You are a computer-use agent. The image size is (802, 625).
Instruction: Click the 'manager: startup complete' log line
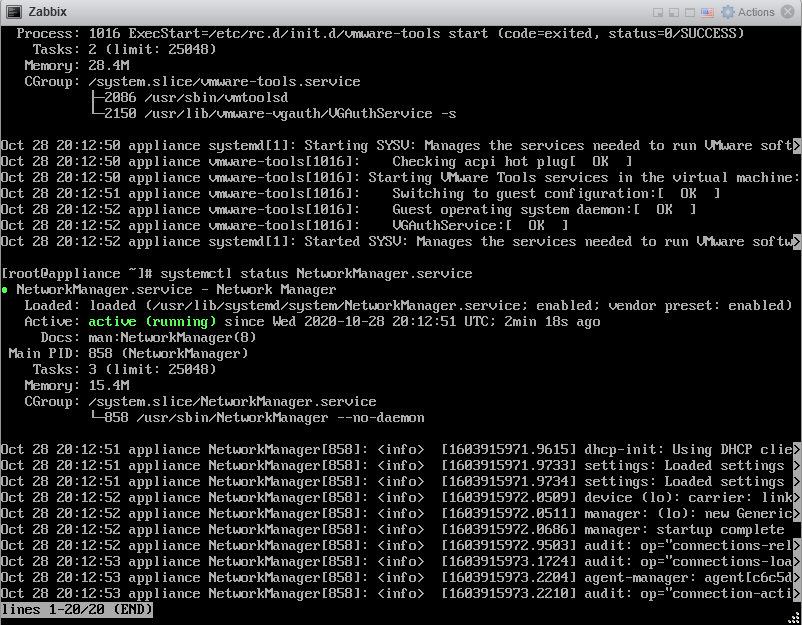393,529
